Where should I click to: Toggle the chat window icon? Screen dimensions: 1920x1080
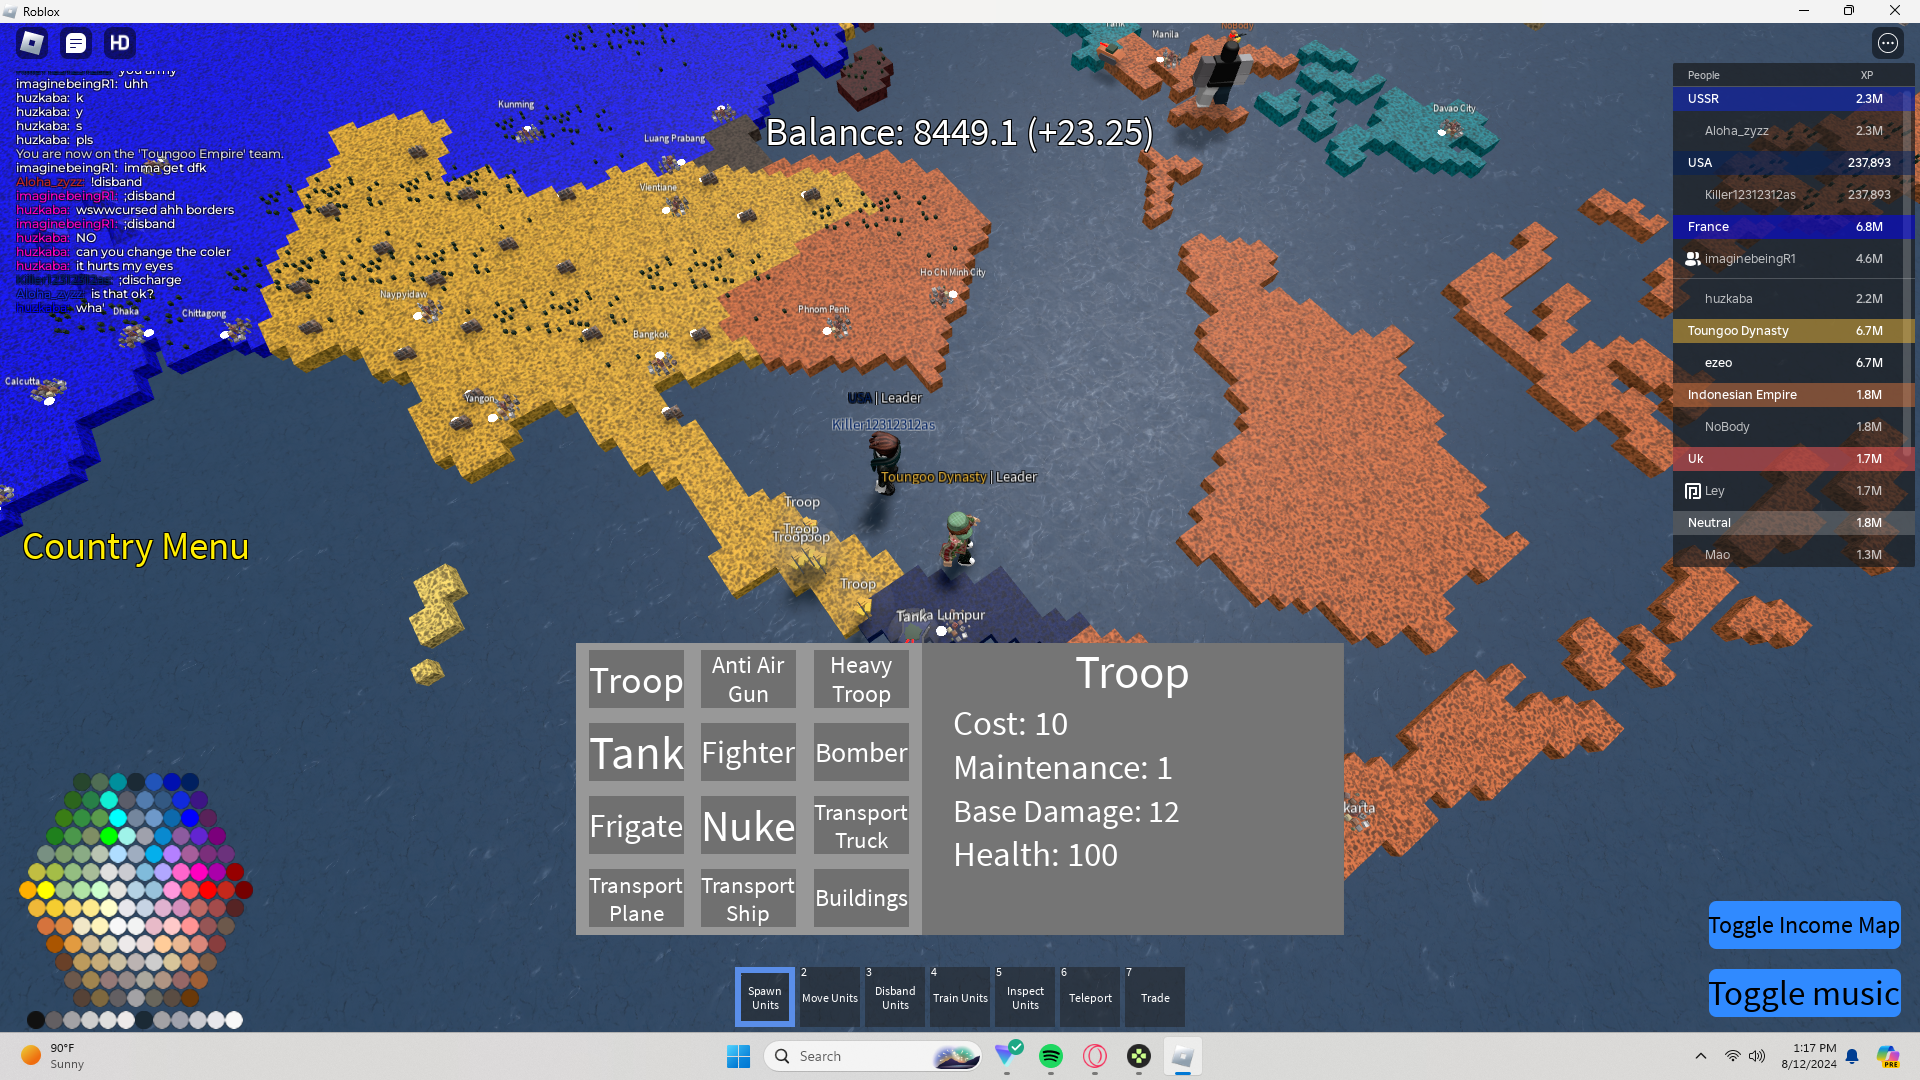click(x=76, y=43)
